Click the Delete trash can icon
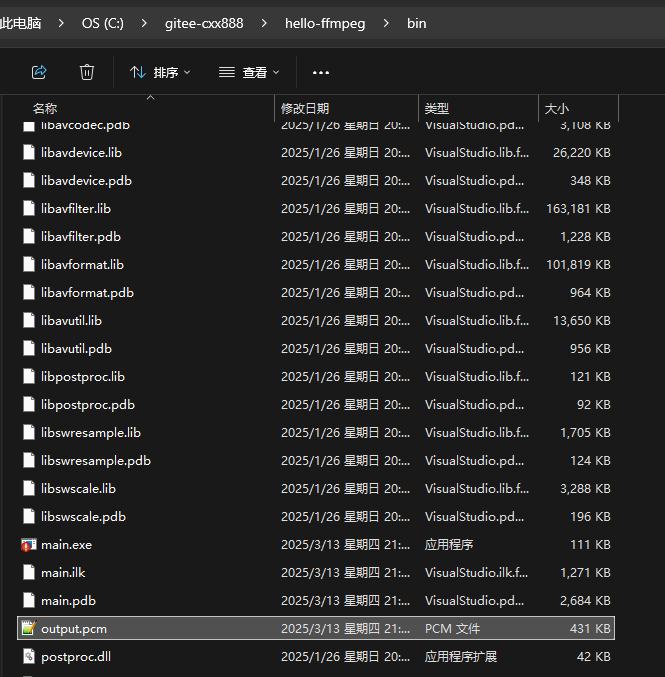The image size is (665, 677). [86, 72]
